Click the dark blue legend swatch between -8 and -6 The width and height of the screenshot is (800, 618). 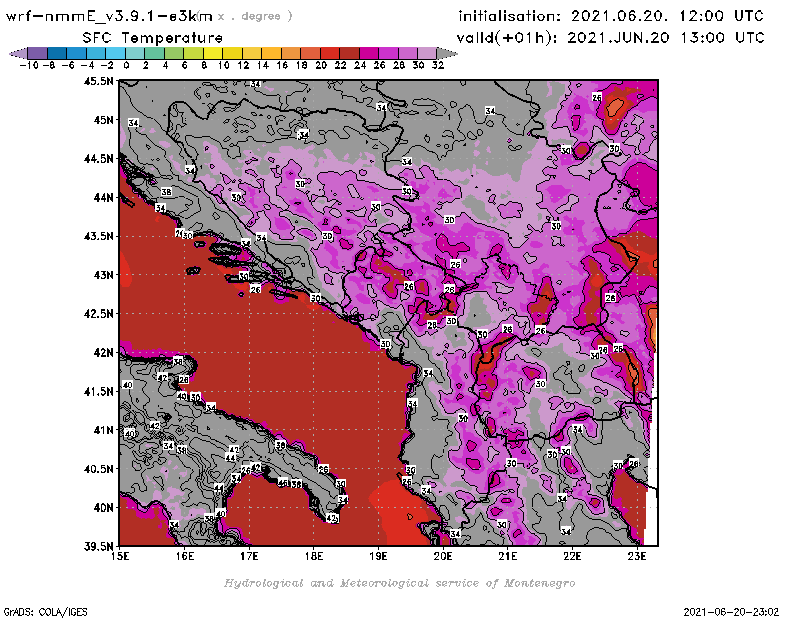57,53
